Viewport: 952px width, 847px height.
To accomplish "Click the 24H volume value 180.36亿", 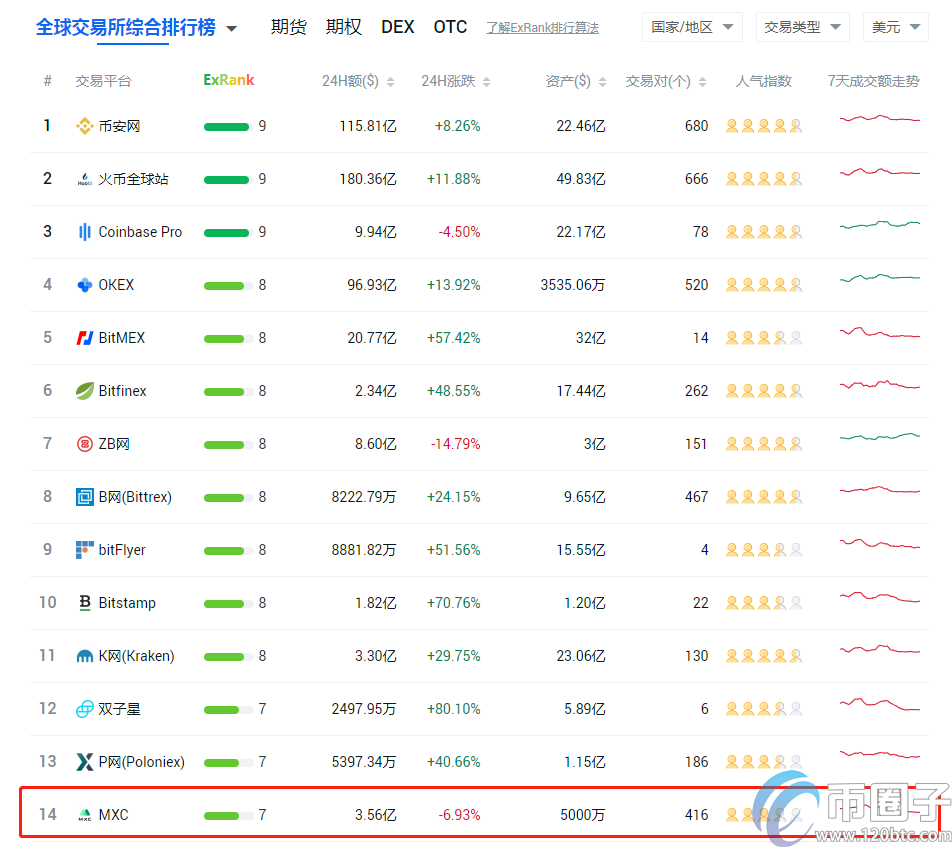I will click(368, 179).
